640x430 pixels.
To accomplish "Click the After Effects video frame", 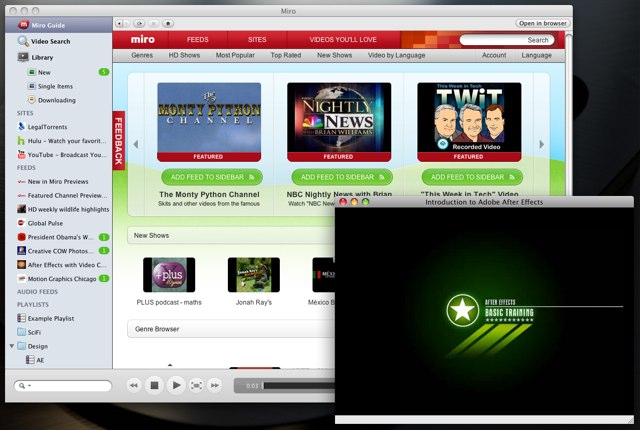I will coord(484,311).
